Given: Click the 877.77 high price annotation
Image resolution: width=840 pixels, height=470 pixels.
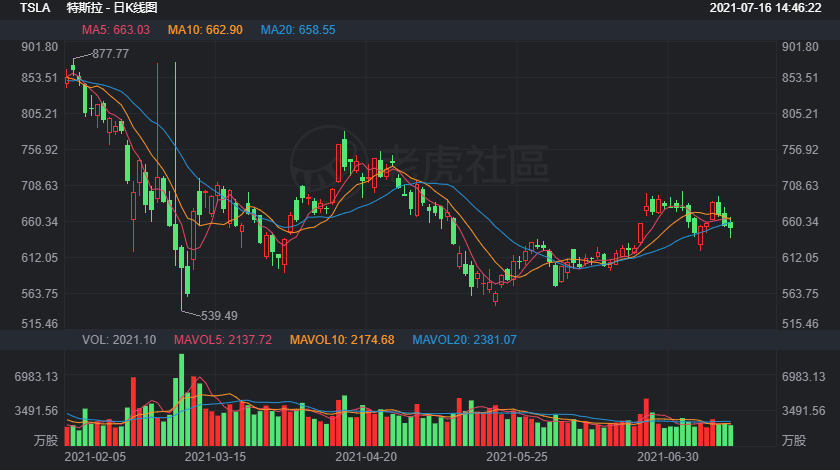Looking at the screenshot, I should pyautogui.click(x=110, y=54).
